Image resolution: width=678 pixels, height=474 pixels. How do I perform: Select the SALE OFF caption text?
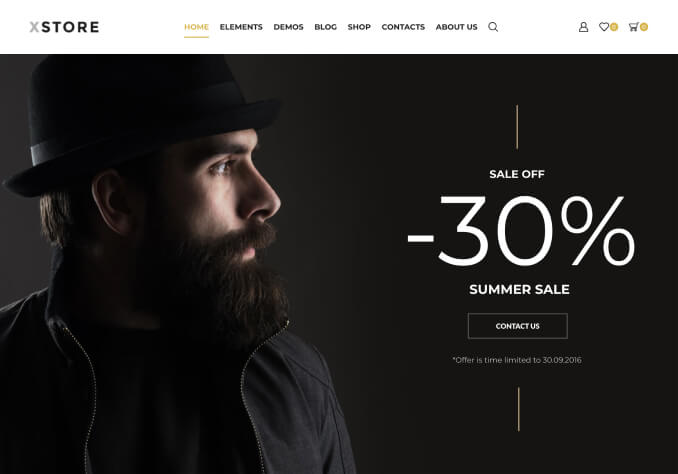pos(517,174)
